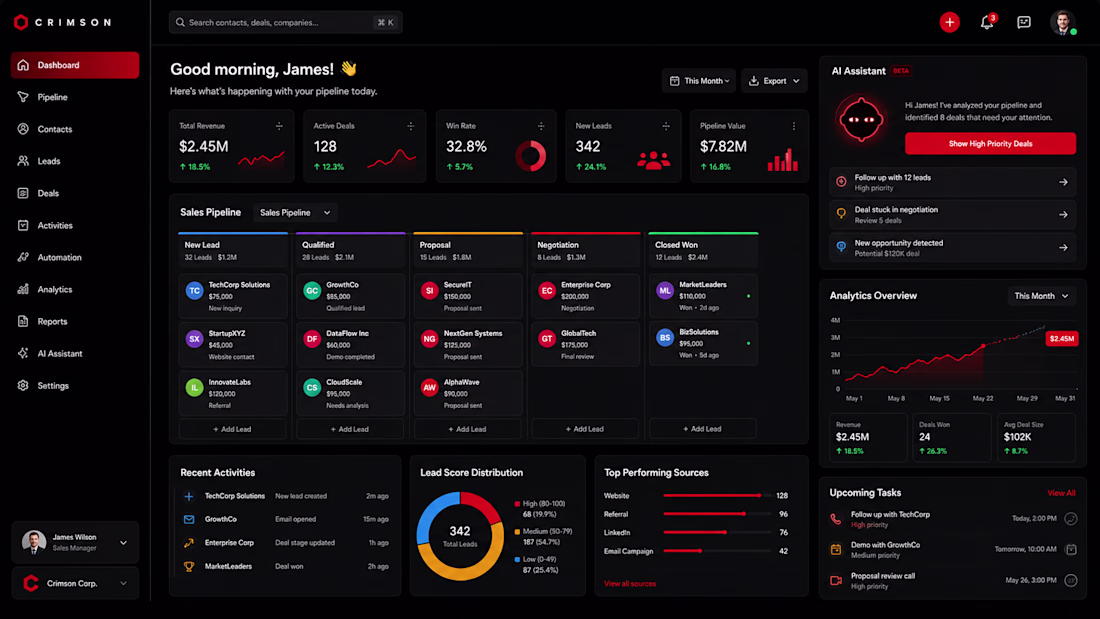Click View All upcoming tasks link

(1061, 493)
